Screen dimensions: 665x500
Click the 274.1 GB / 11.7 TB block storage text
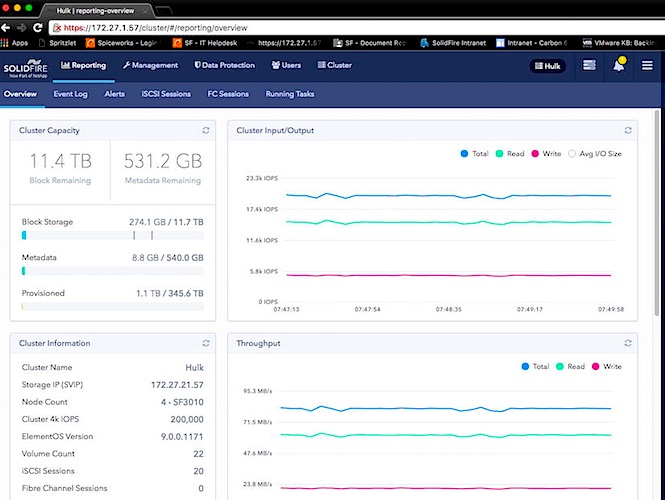[166, 222]
